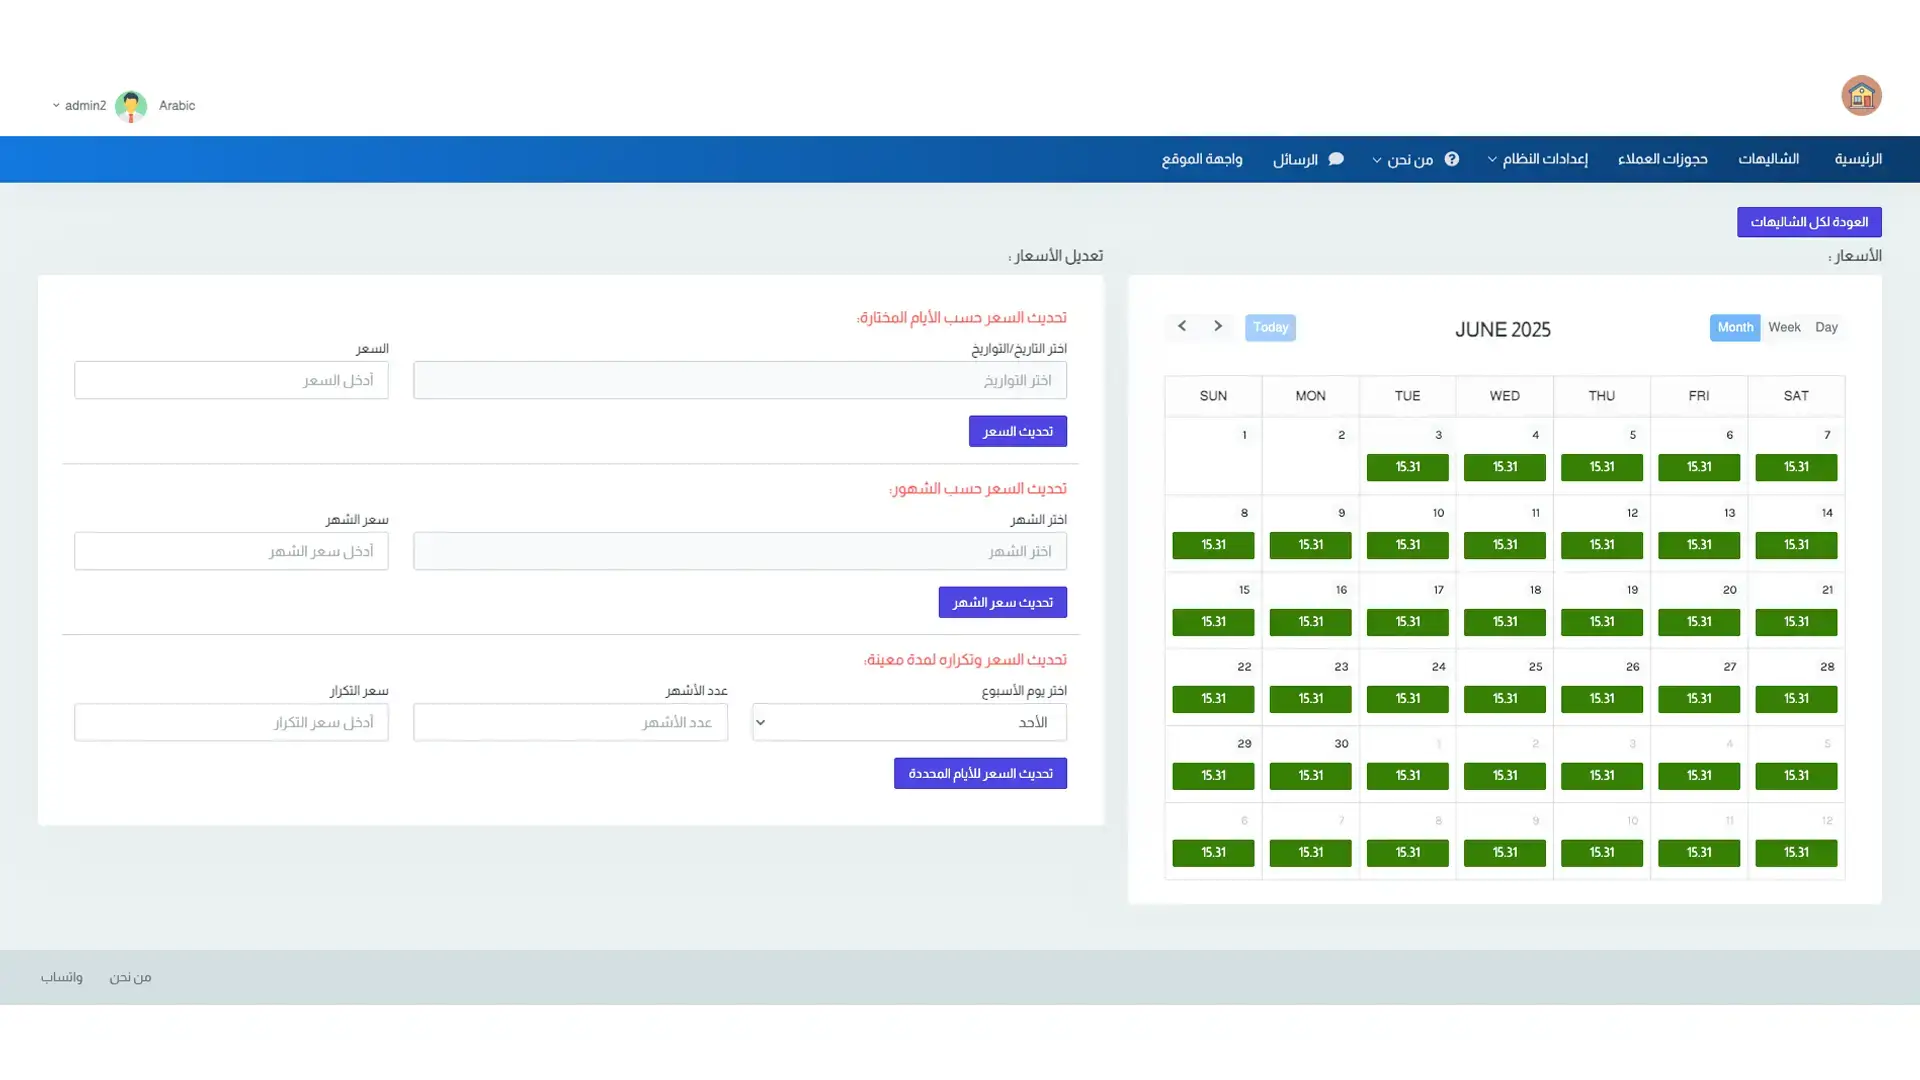Select the Month view button
This screenshot has width=1920, height=1080.
coord(1735,327)
